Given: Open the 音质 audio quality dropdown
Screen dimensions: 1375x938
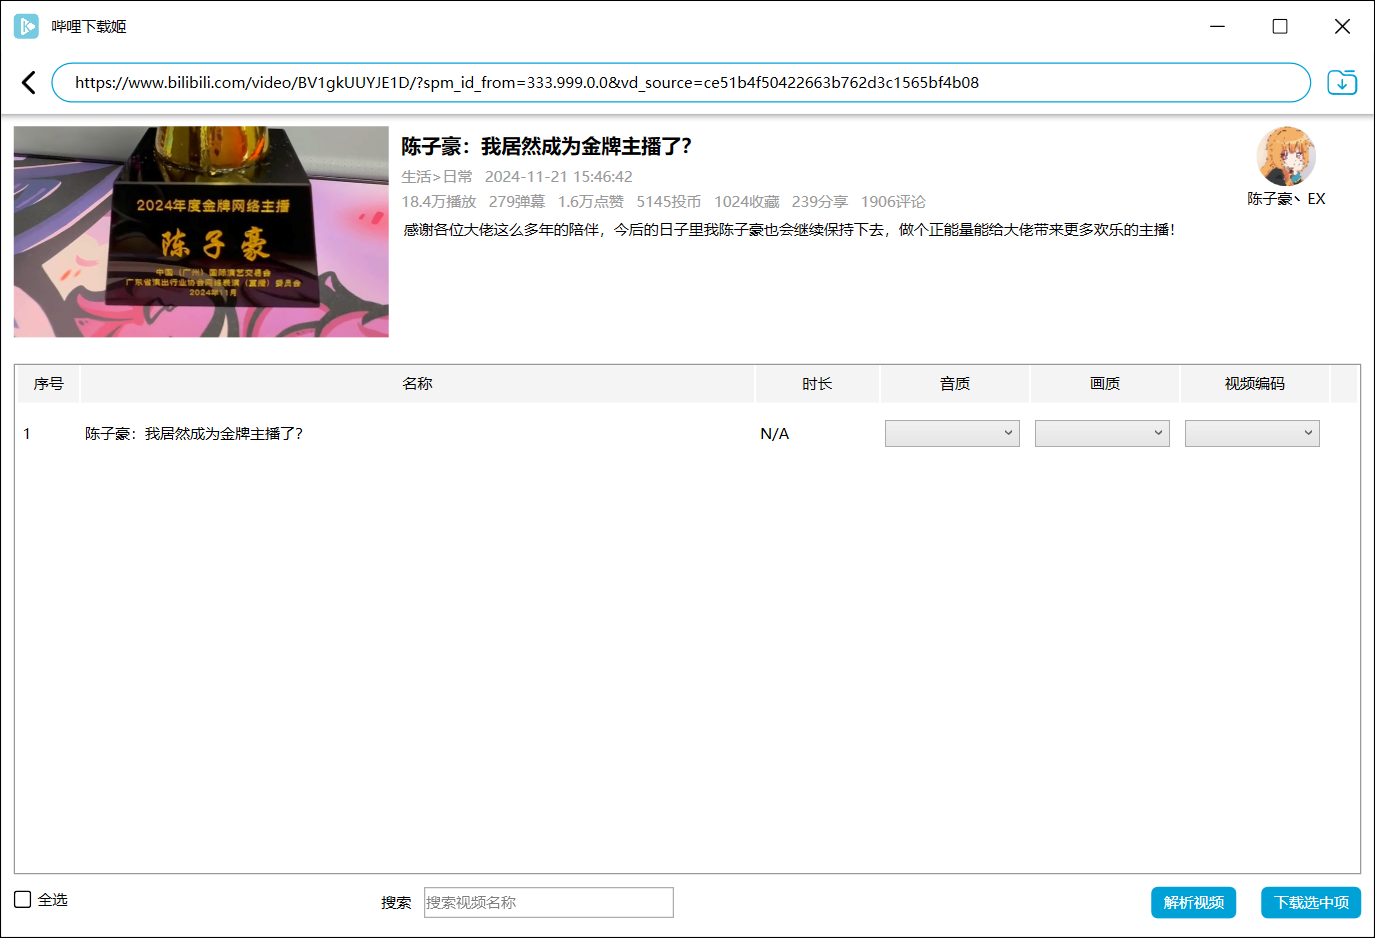Looking at the screenshot, I should pyautogui.click(x=951, y=433).
